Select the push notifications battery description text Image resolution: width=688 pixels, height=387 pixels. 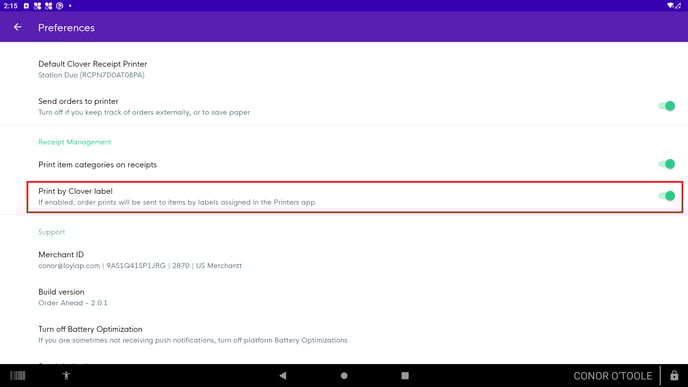coord(193,340)
